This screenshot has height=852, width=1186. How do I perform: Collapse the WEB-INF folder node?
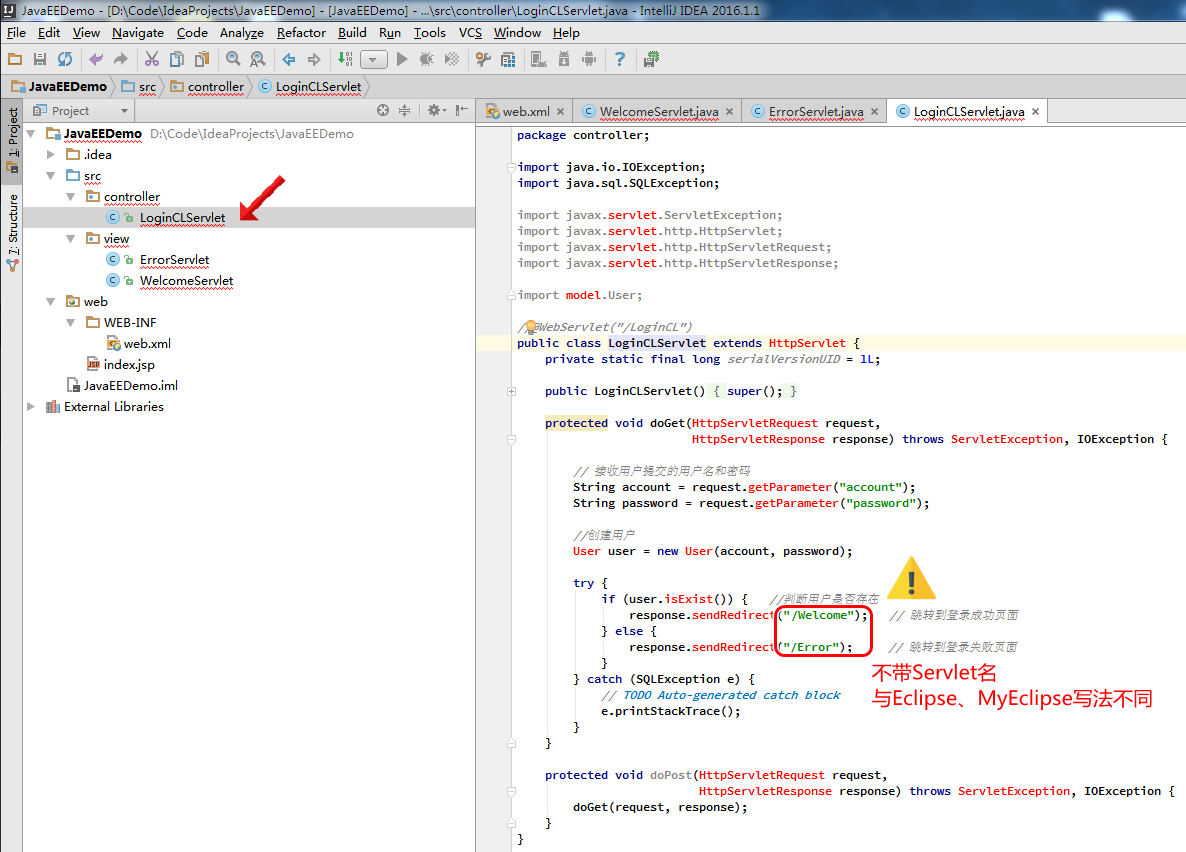pos(70,322)
